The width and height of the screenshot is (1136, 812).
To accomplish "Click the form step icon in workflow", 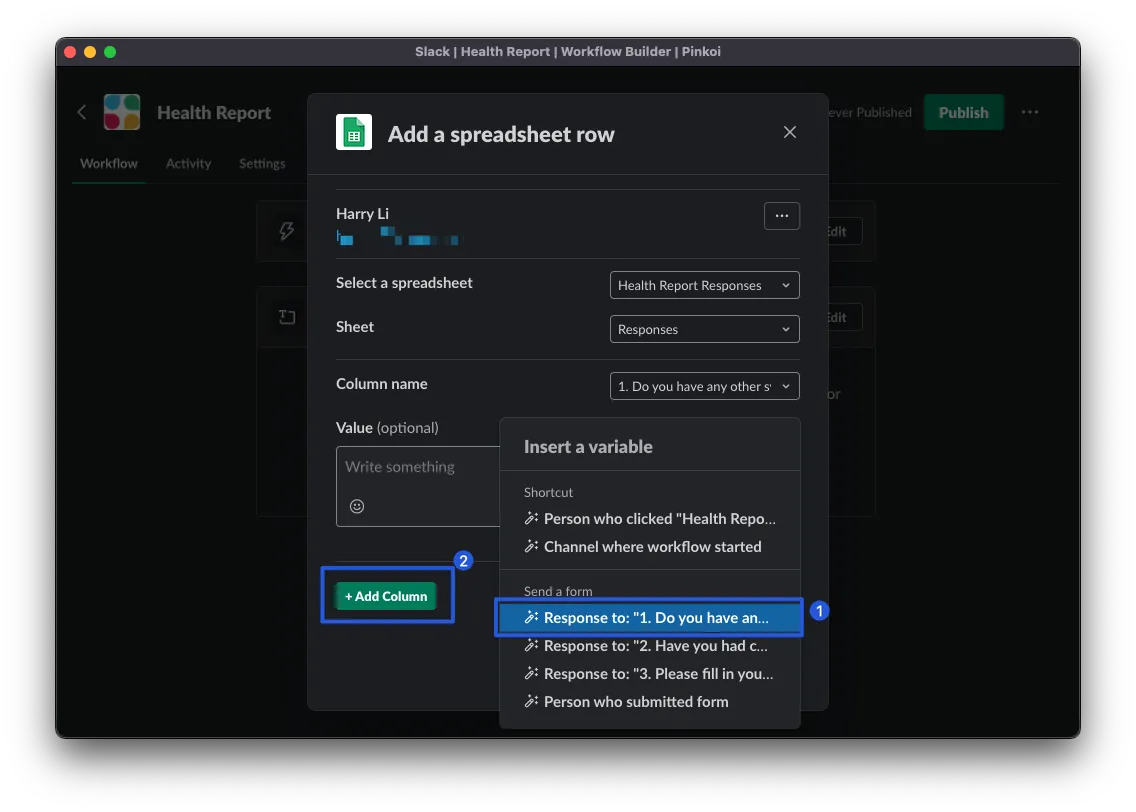I will click(x=287, y=317).
